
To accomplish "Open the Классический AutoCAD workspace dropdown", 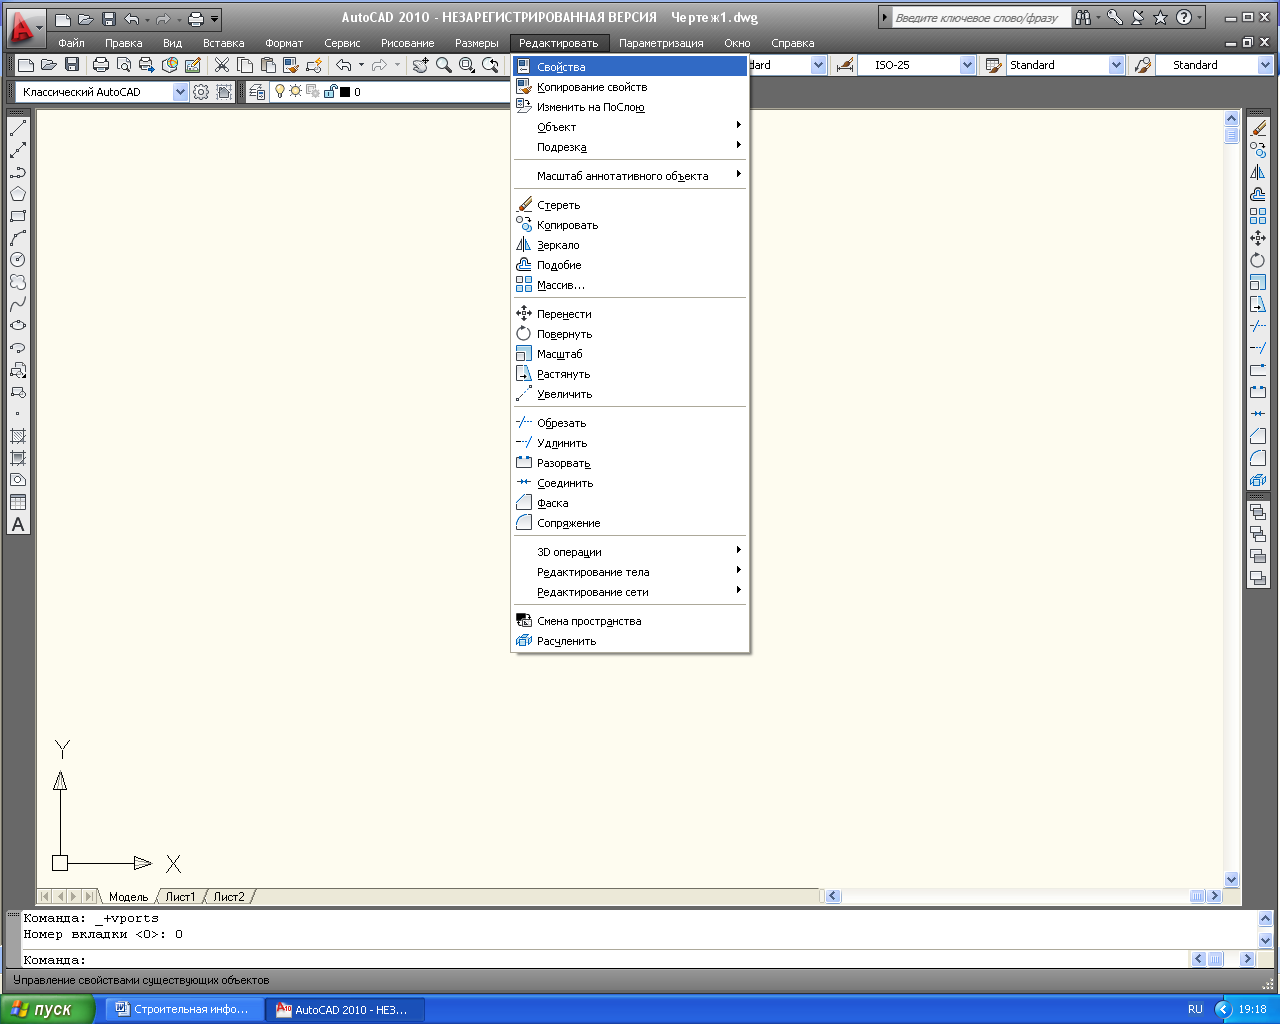I will pyautogui.click(x=180, y=92).
